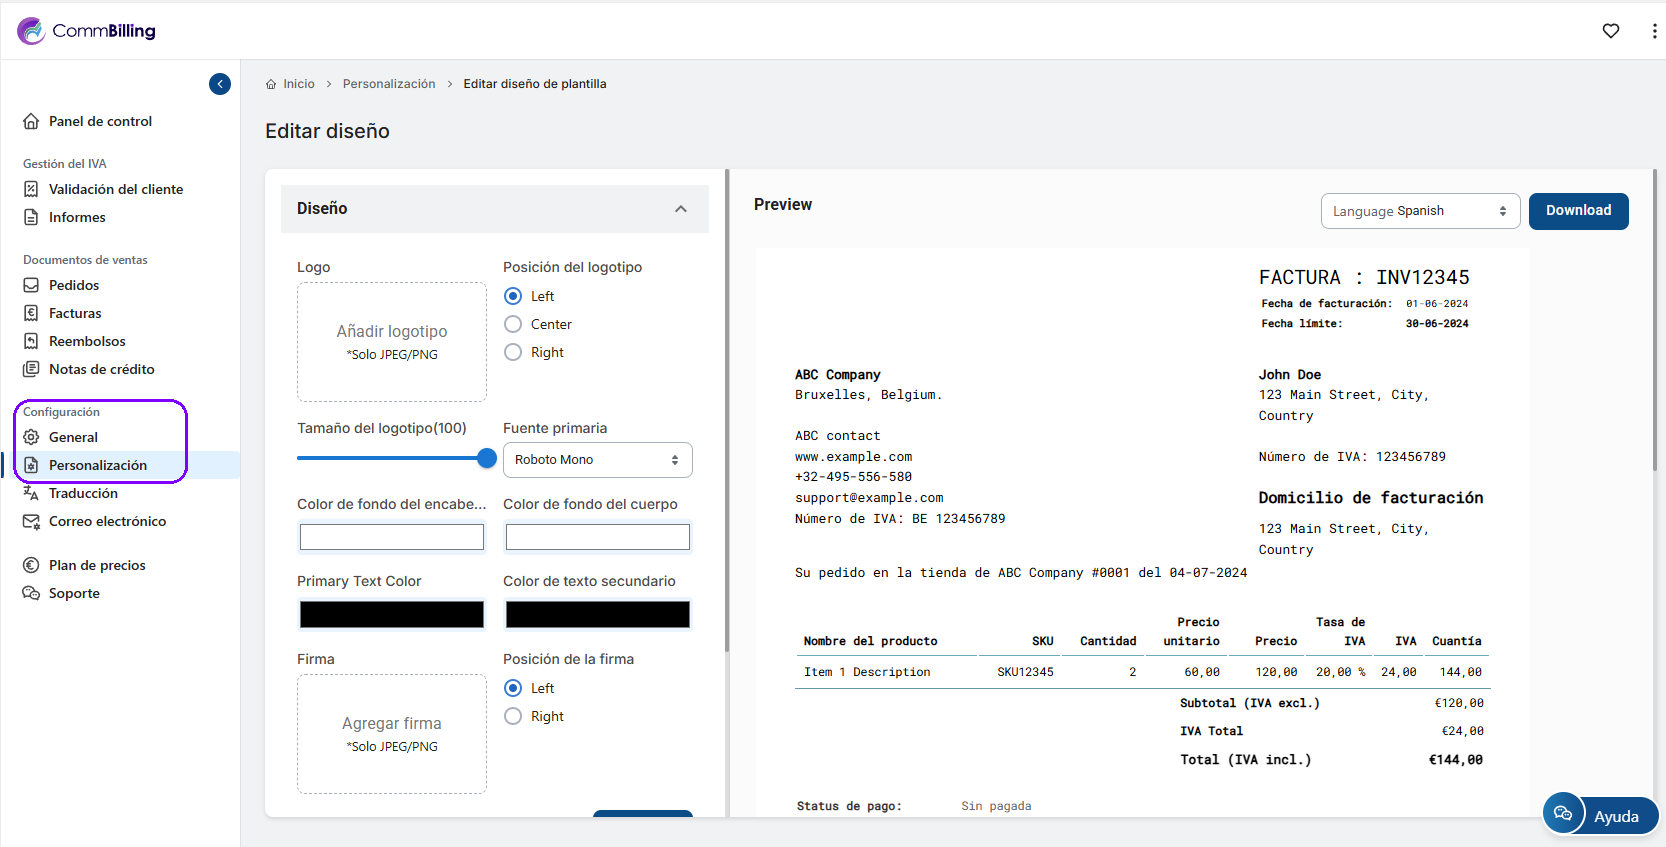Image resolution: width=1666 pixels, height=847 pixels.
Task: Open Facturas via its sidebar icon
Action: click(31, 313)
